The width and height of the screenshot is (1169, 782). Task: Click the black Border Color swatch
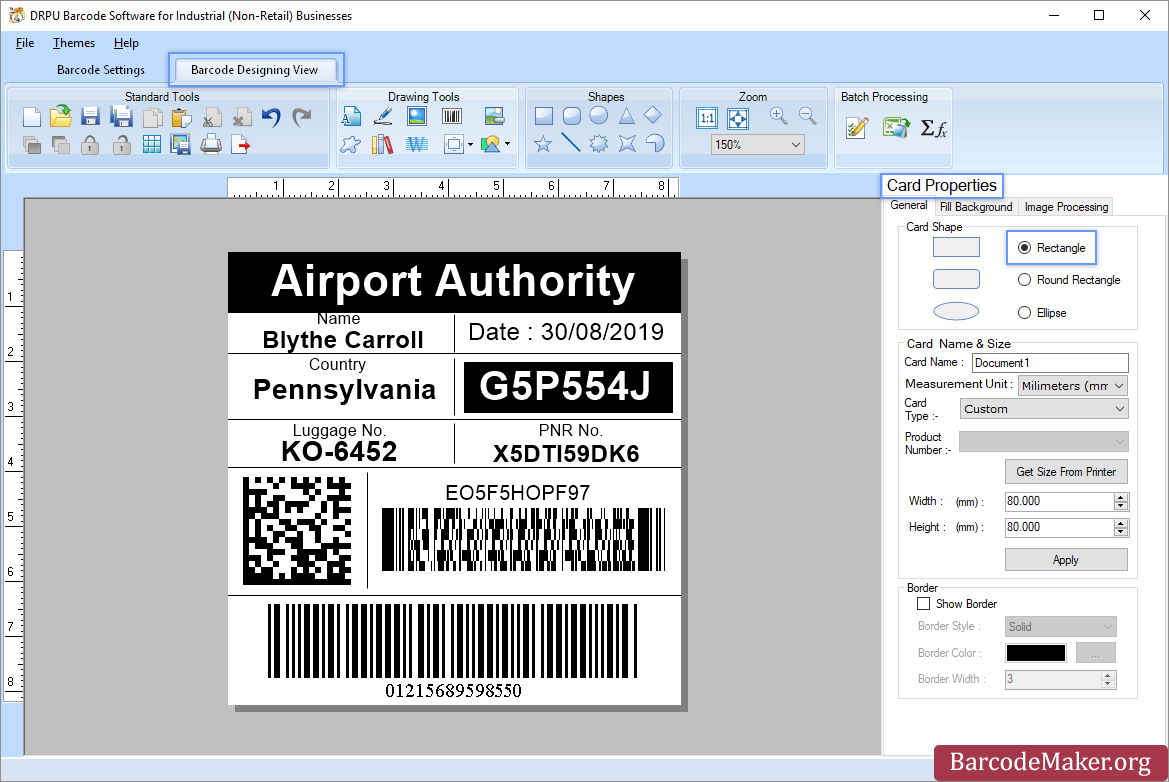click(1036, 653)
